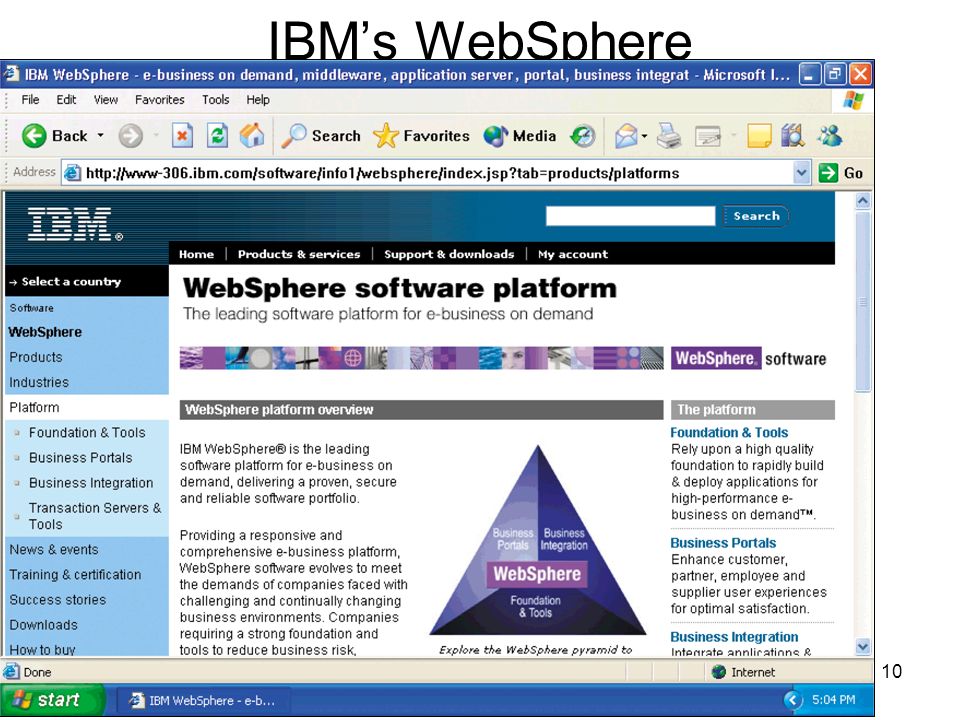Go to the Home page icon

coord(252,135)
